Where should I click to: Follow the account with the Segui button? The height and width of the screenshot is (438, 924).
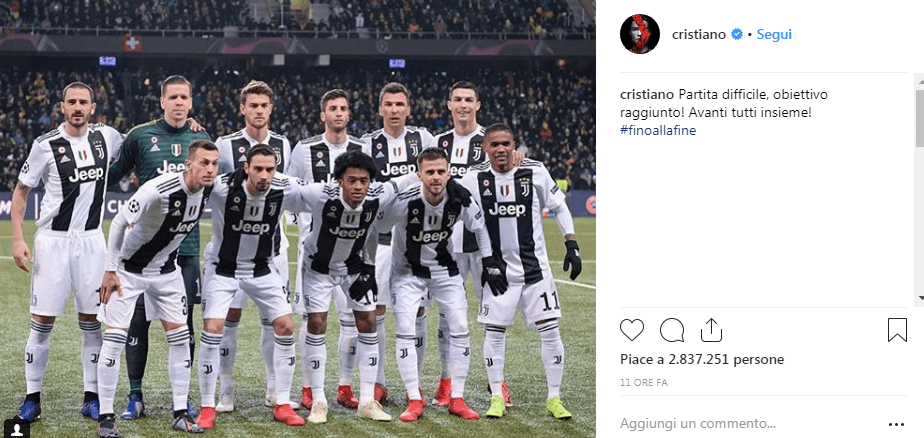click(x=774, y=35)
